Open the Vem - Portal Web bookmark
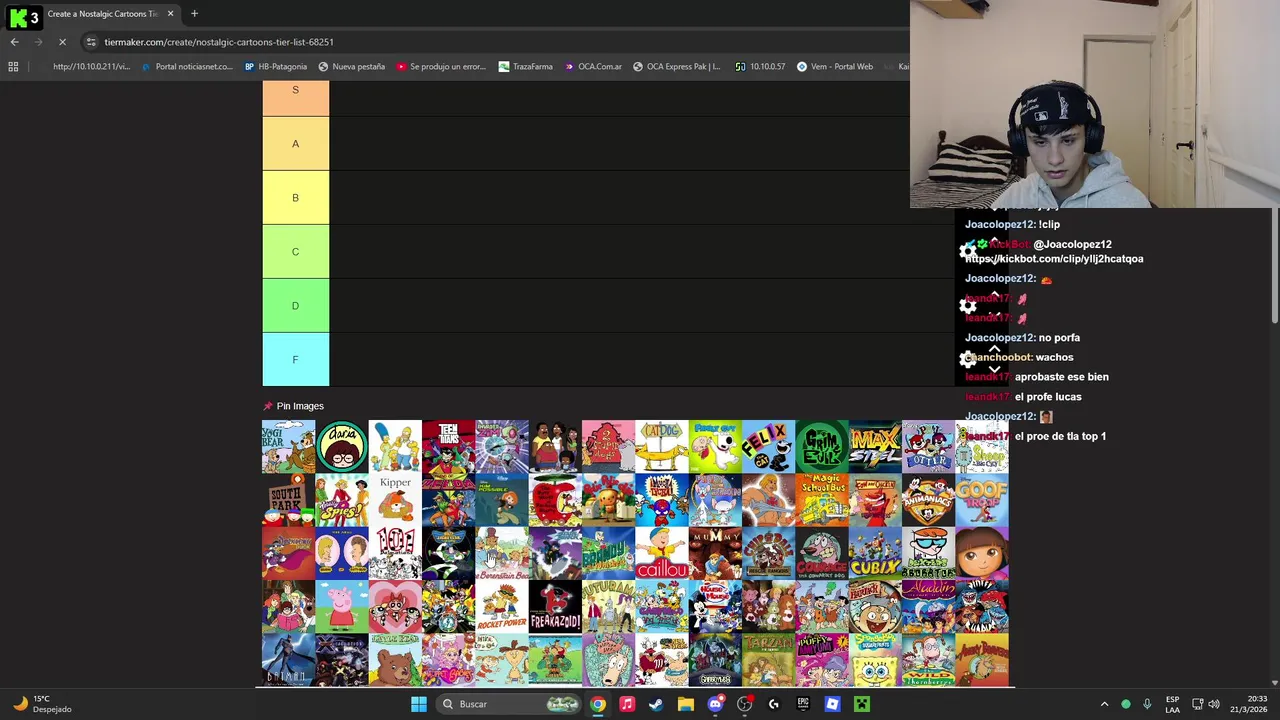Screen dimensions: 1280x720 (834, 67)
